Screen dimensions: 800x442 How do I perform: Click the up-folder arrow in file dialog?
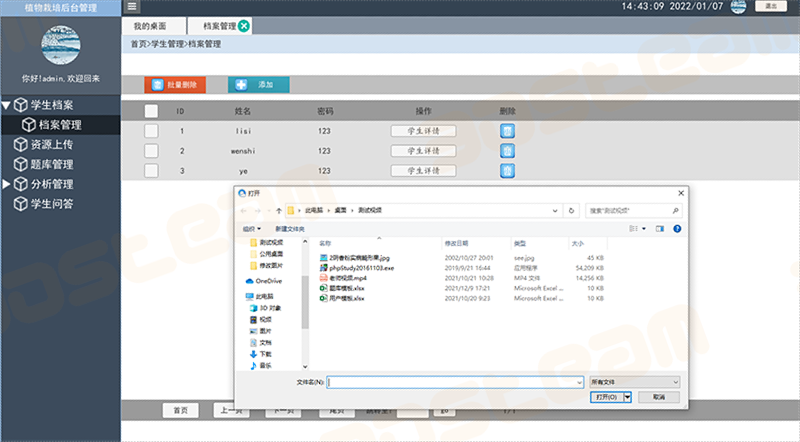point(279,211)
